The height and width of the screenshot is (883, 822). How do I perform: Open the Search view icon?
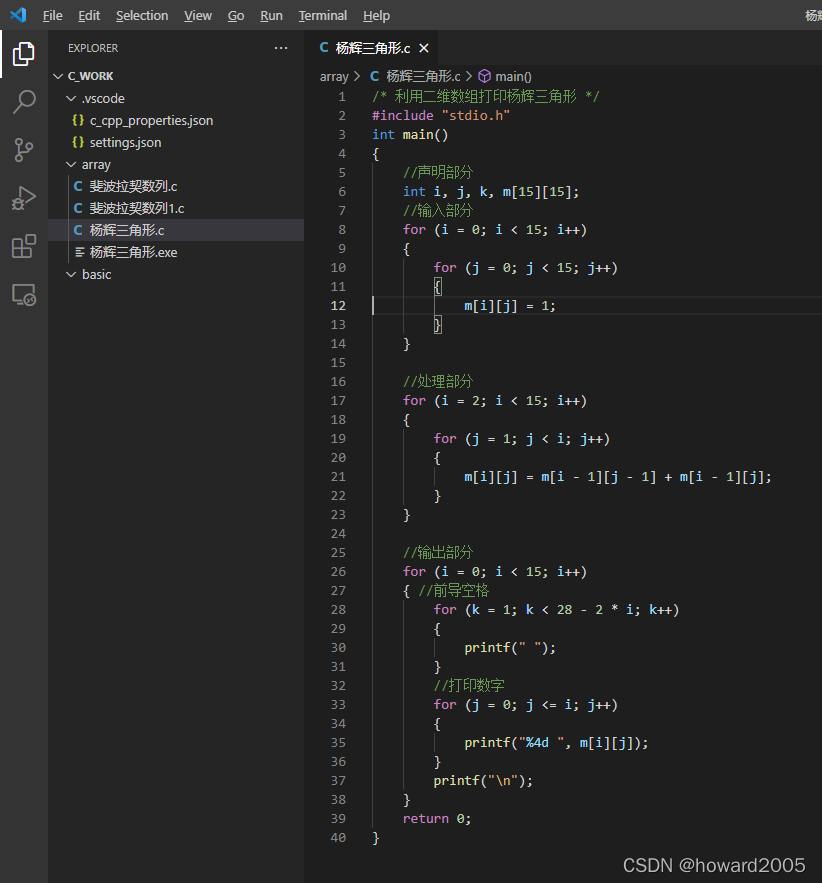(24, 102)
